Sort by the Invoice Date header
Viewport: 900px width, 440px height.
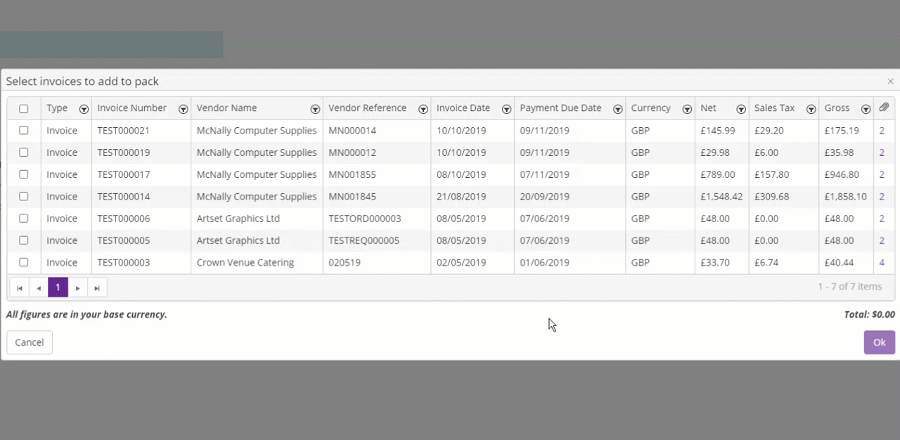pyautogui.click(x=463, y=108)
